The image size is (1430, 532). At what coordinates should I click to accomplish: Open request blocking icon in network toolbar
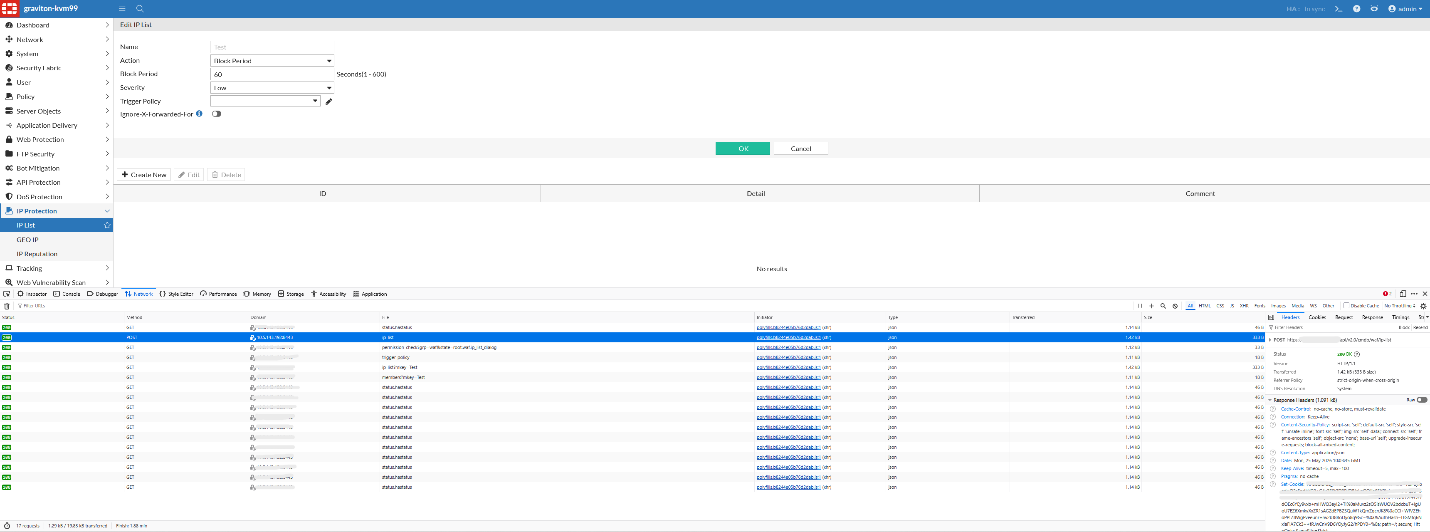click(x=1175, y=305)
